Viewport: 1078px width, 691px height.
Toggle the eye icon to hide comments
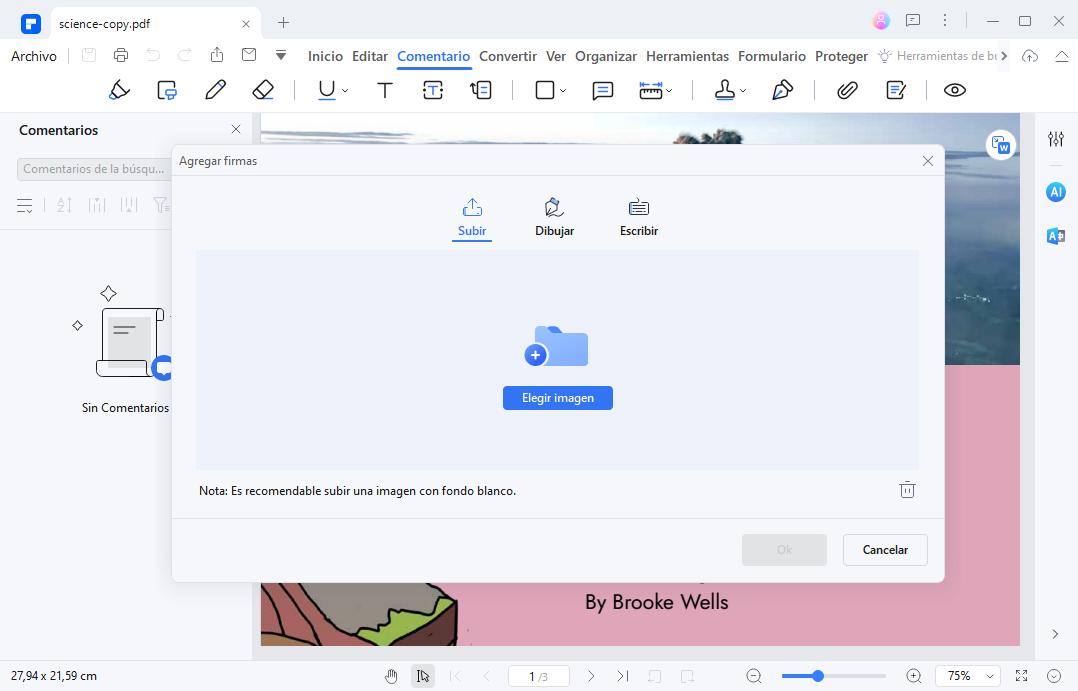coord(954,90)
